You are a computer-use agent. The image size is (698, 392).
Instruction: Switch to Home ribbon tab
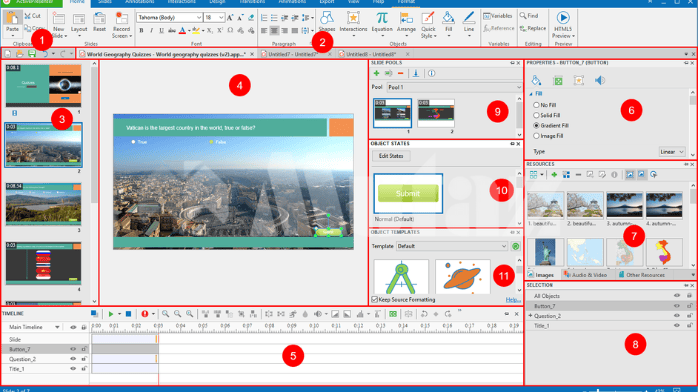point(77,2)
